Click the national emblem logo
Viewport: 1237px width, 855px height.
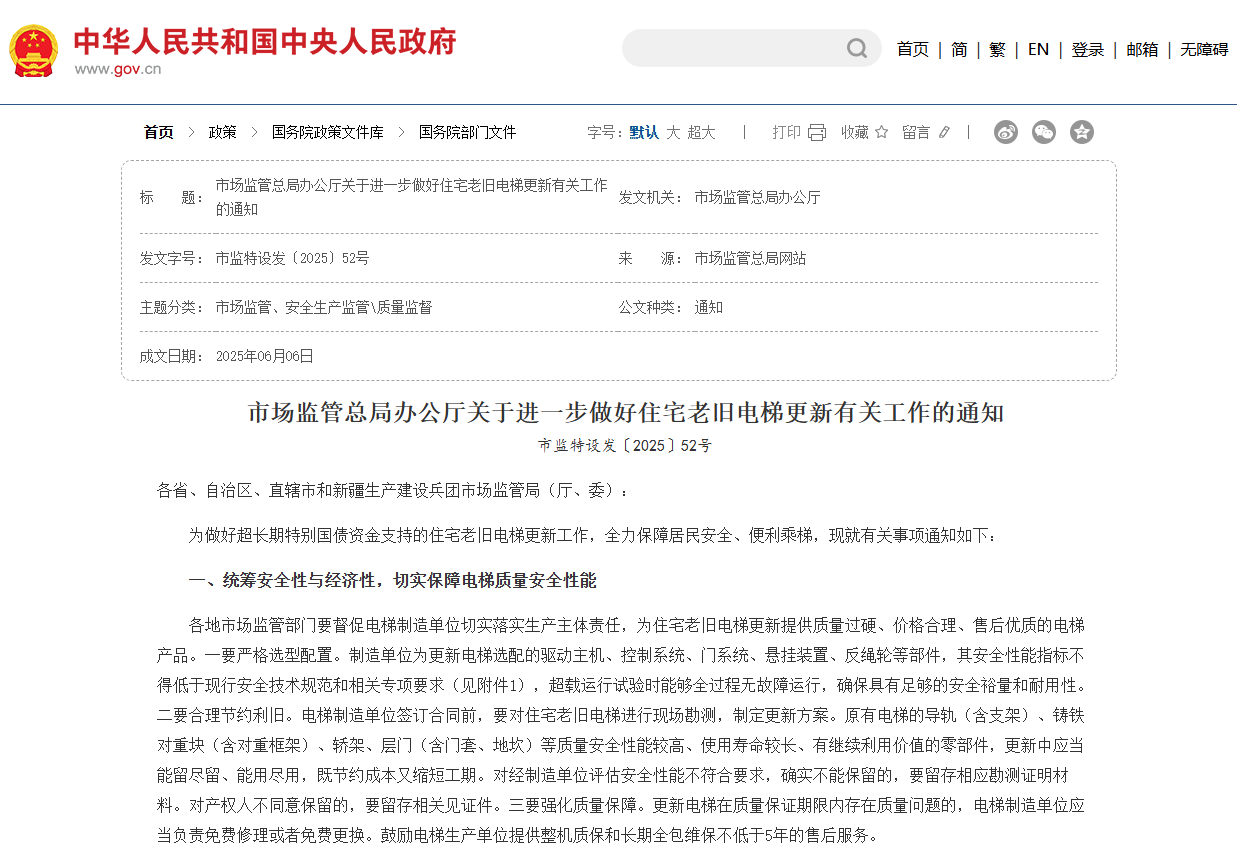[34, 50]
